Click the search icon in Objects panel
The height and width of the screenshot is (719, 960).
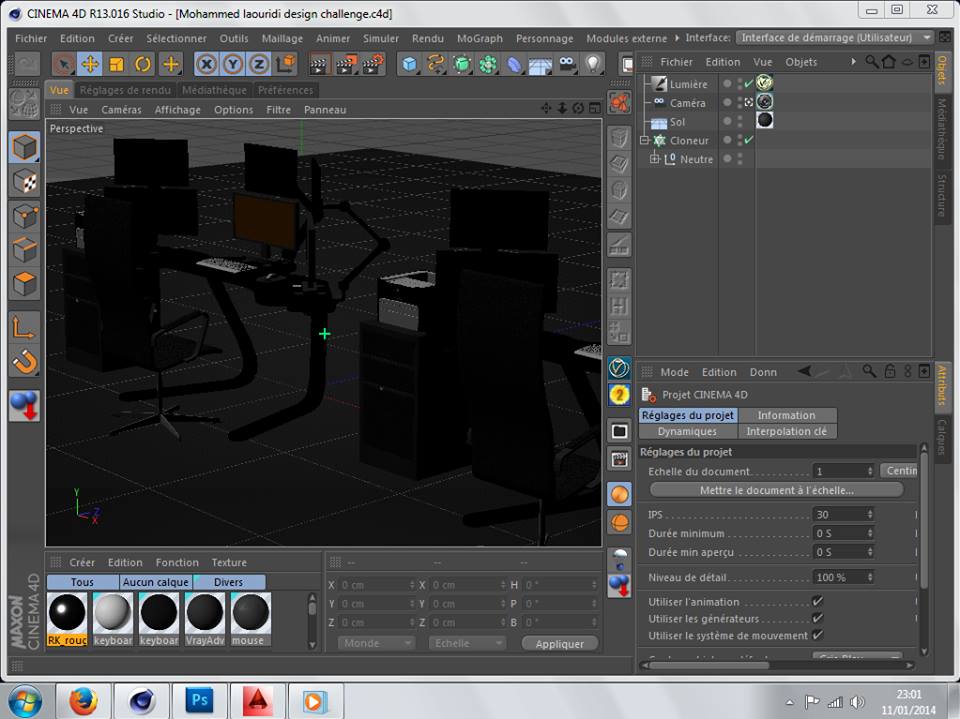coord(872,62)
